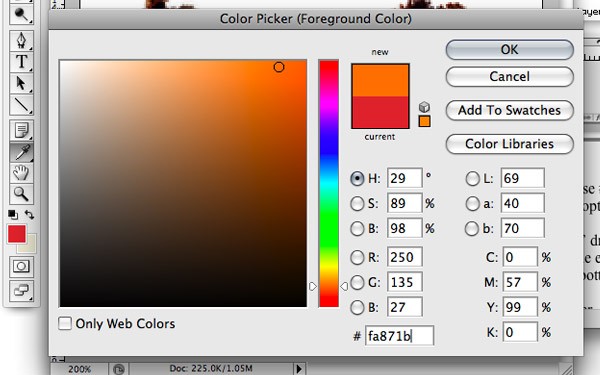Open Color Libraries

coord(510,144)
